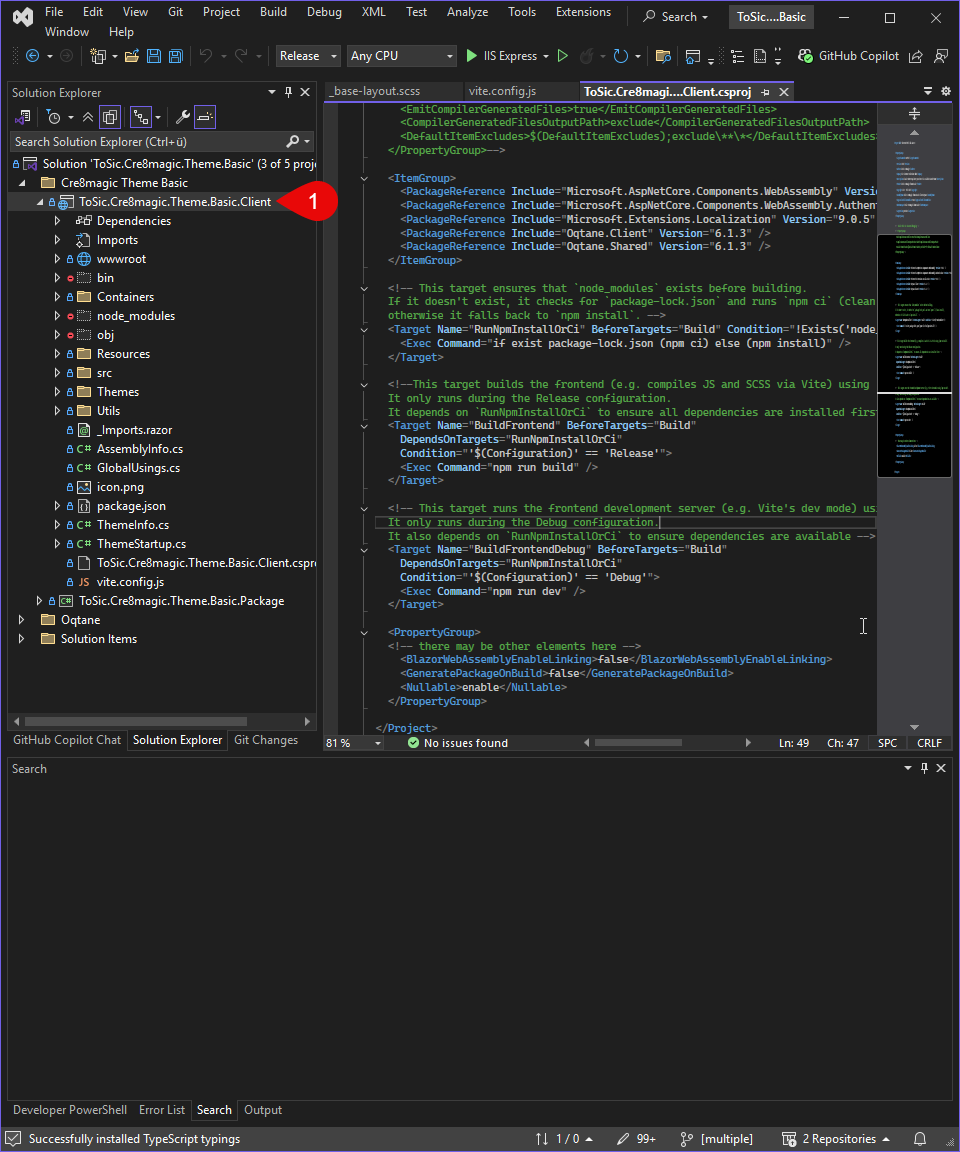Click the editor tab settings gear icon
The width and height of the screenshot is (960, 1152).
coord(946,91)
